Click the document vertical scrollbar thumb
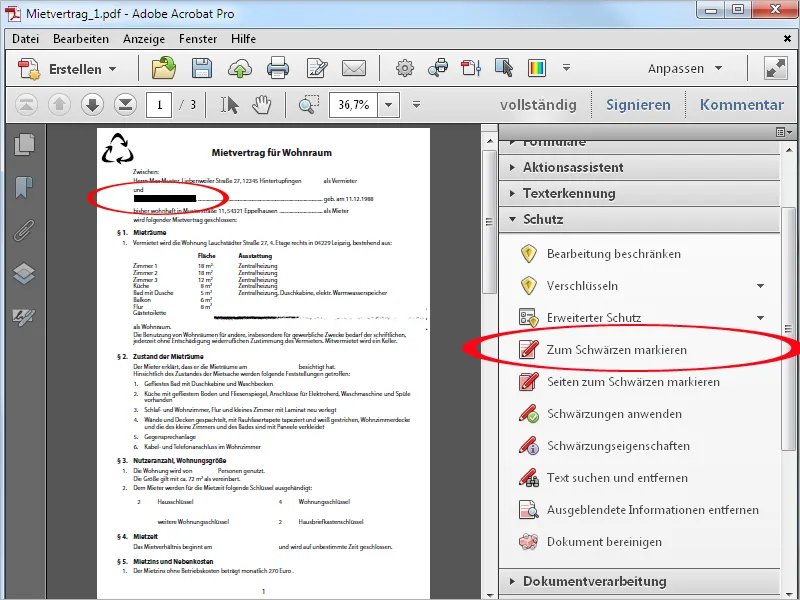 pyautogui.click(x=489, y=221)
